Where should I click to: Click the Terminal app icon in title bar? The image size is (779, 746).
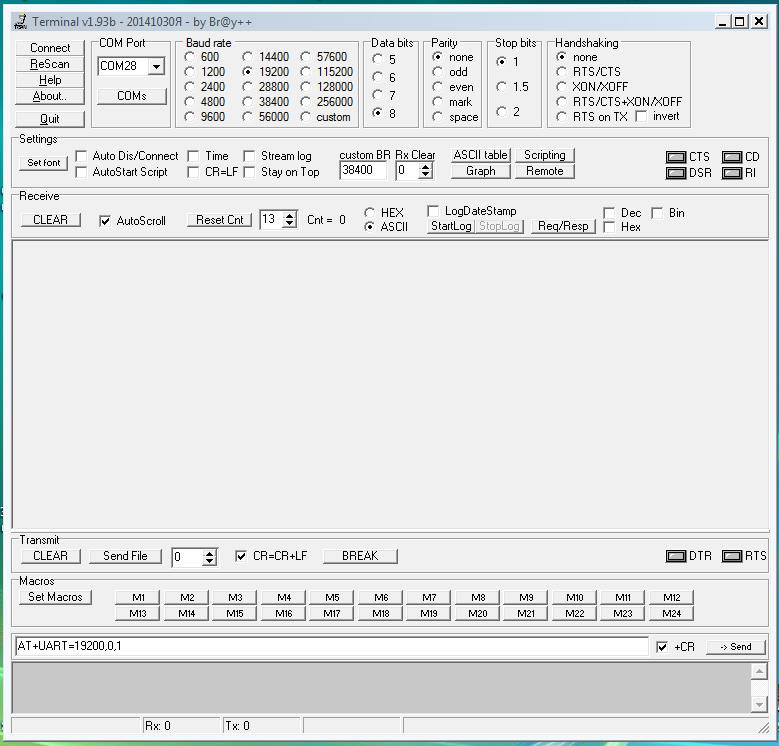(x=19, y=21)
